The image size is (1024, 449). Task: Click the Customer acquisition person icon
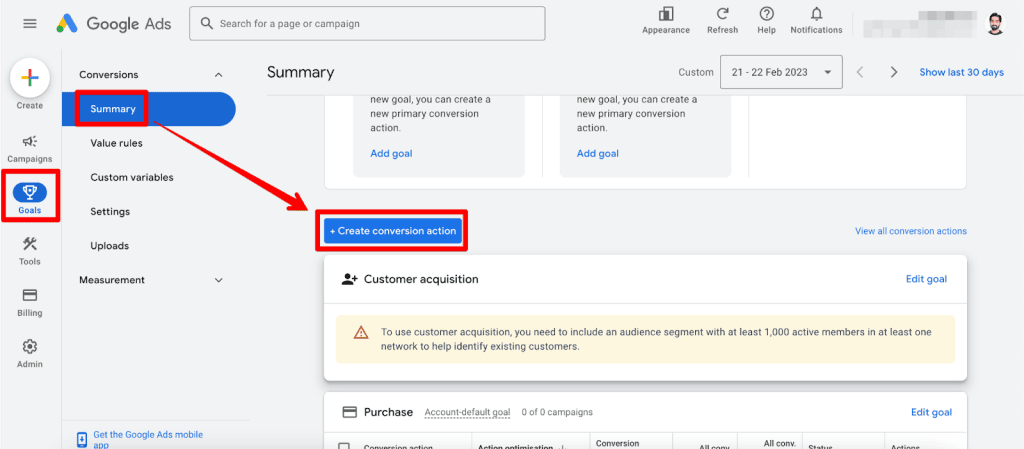[349, 279]
